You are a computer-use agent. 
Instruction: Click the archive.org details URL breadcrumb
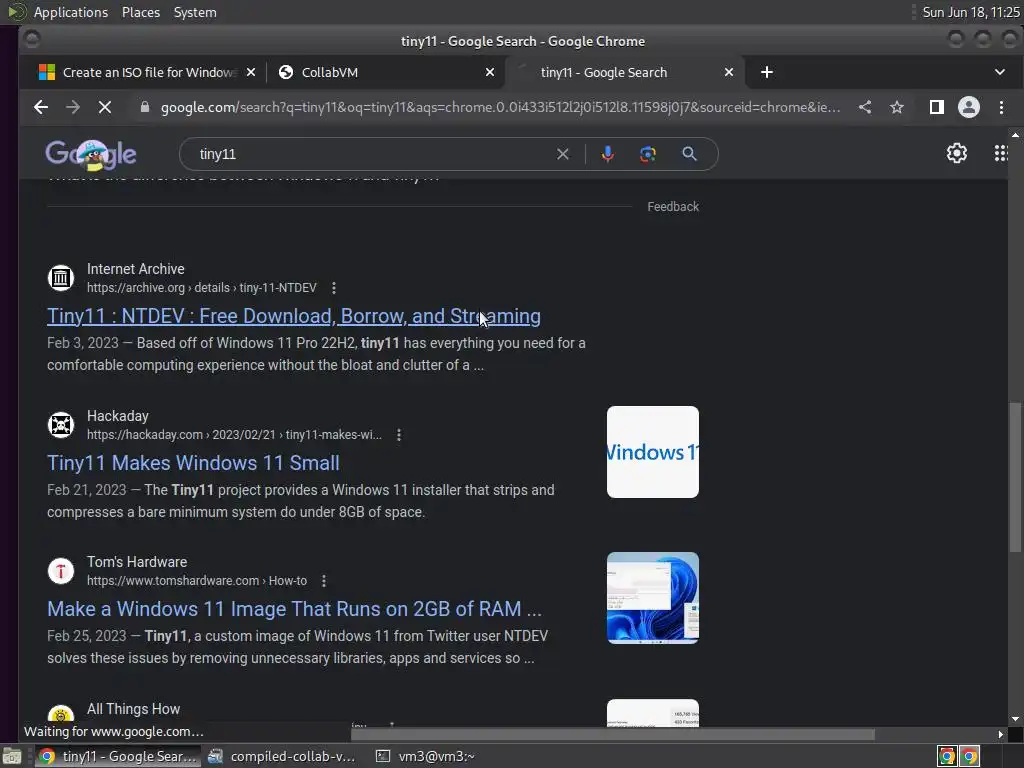202,288
